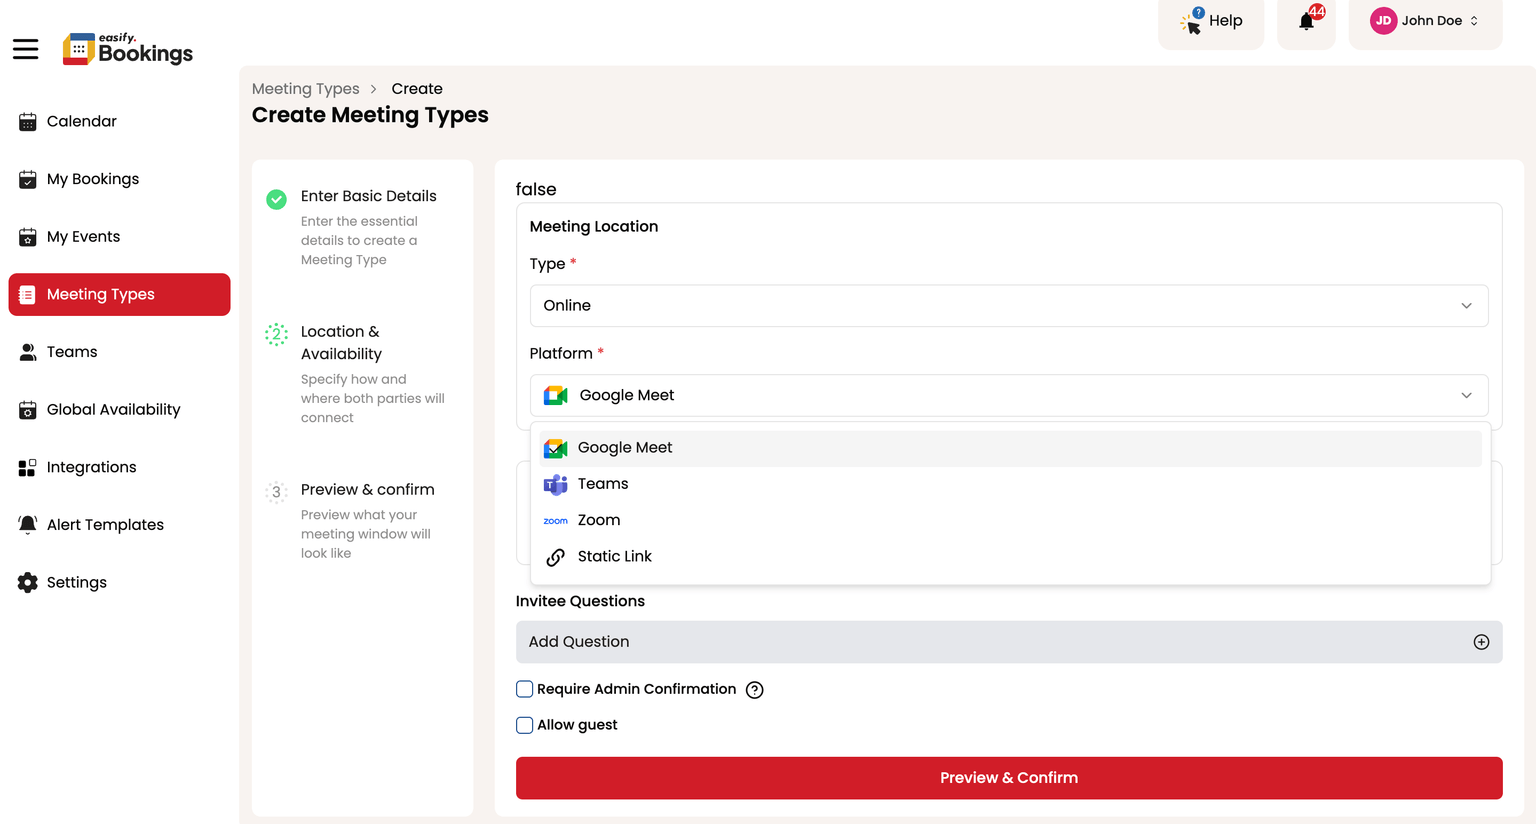The image size is (1536, 824).
Task: Go to Enter Basic Details step
Action: (x=368, y=196)
